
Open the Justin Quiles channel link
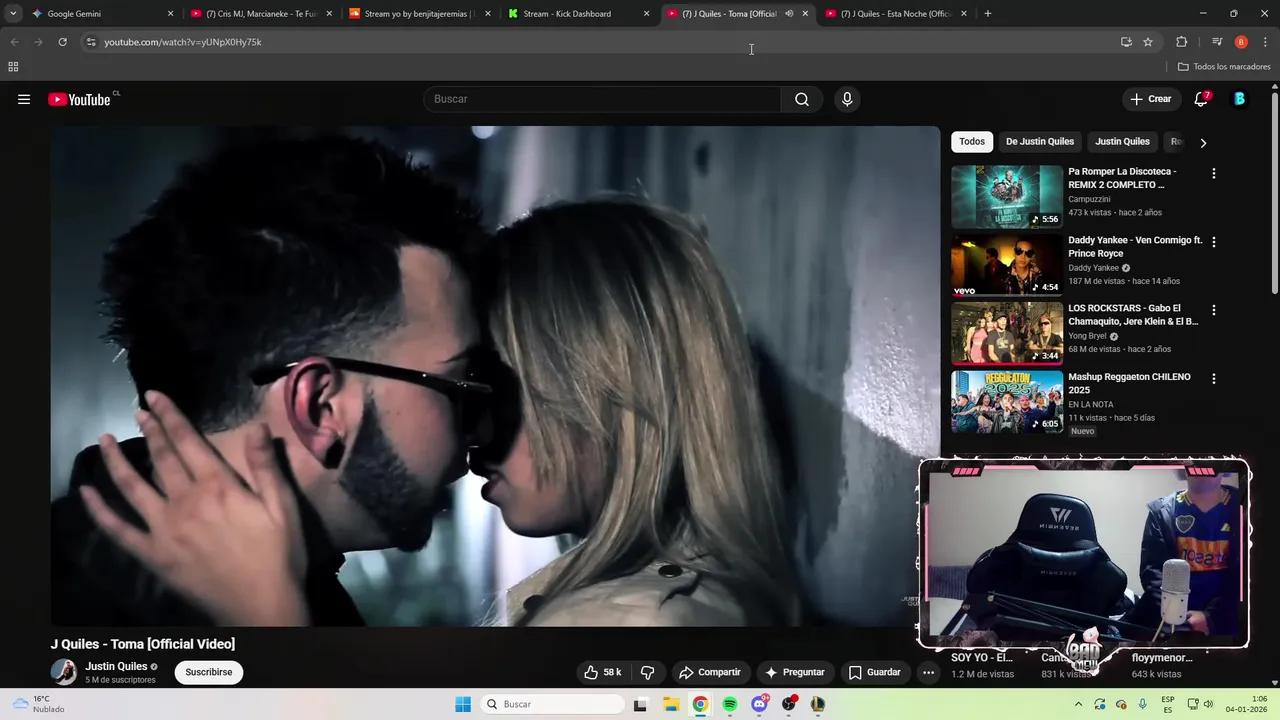(x=116, y=666)
